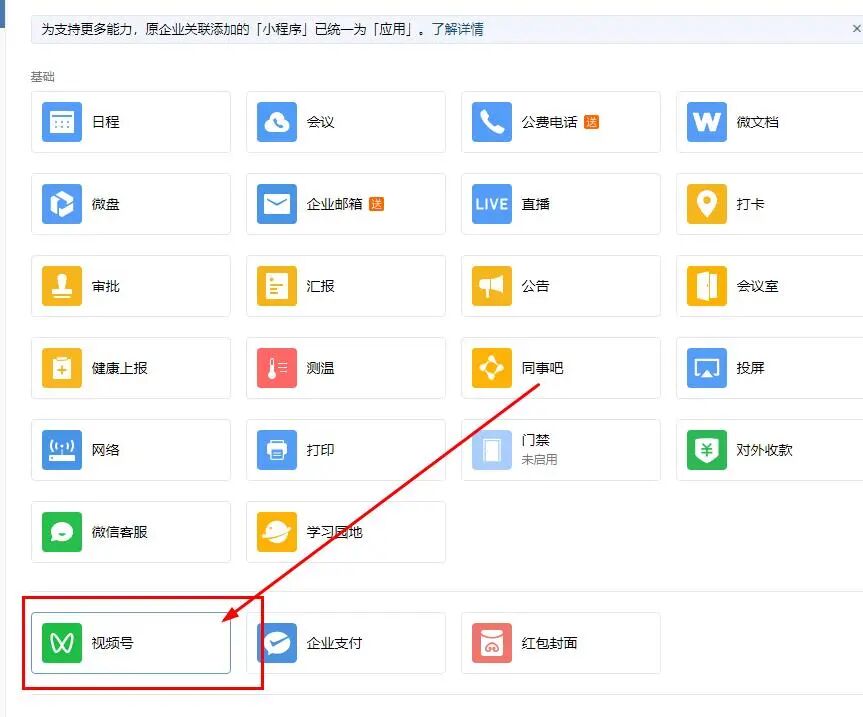
Task: Open the 会议室 door icon
Action: [x=707, y=286]
